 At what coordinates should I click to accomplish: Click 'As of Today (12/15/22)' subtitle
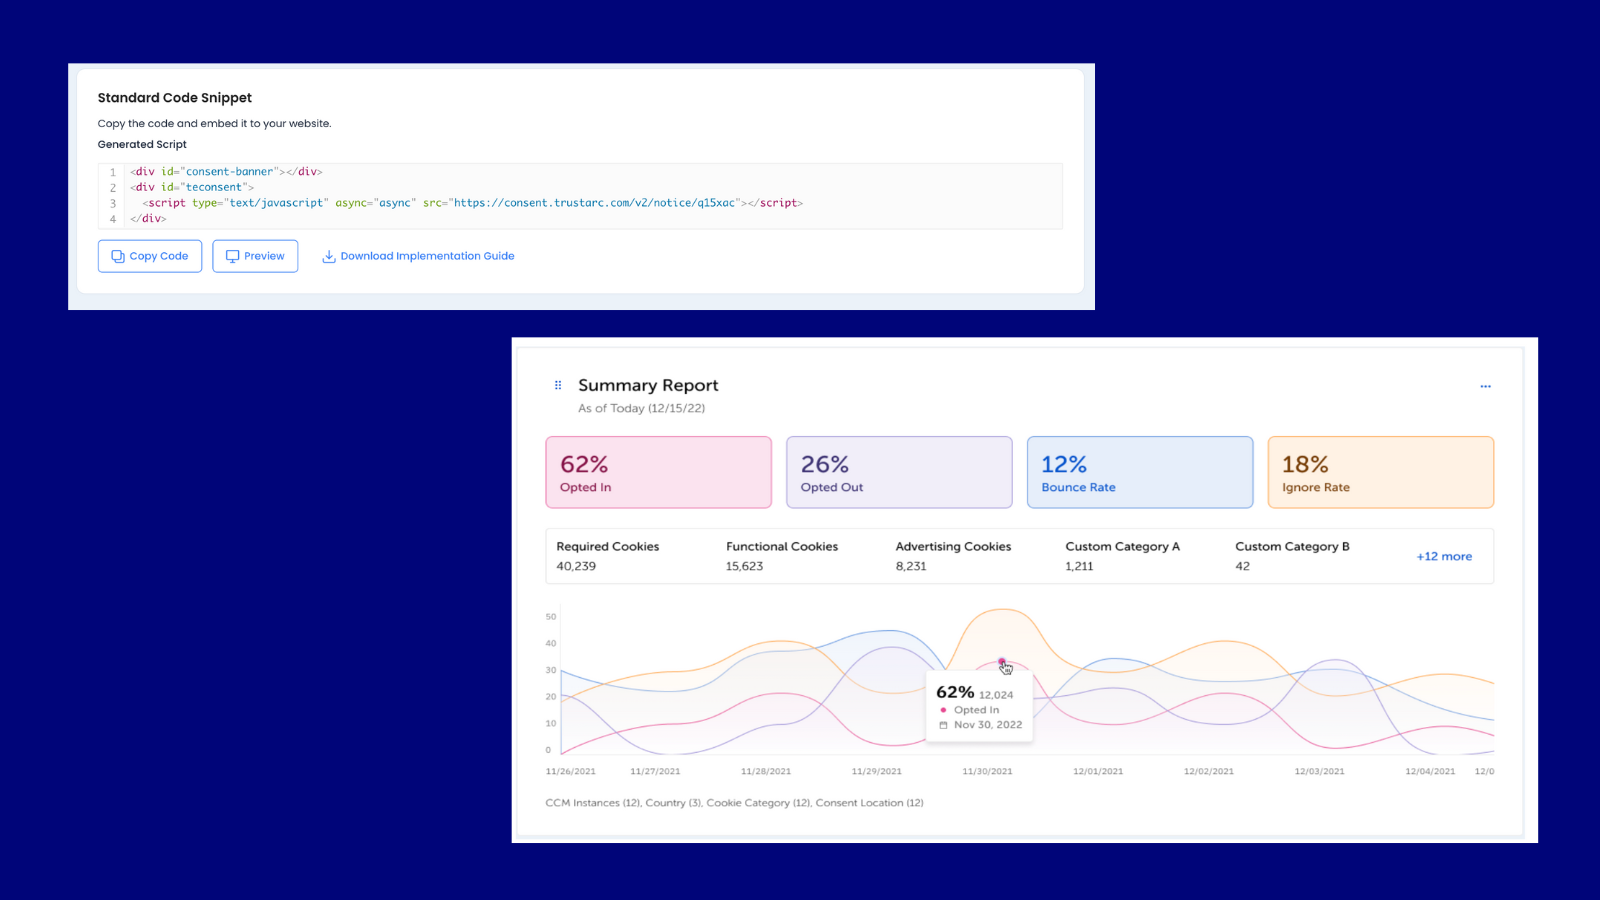point(641,408)
